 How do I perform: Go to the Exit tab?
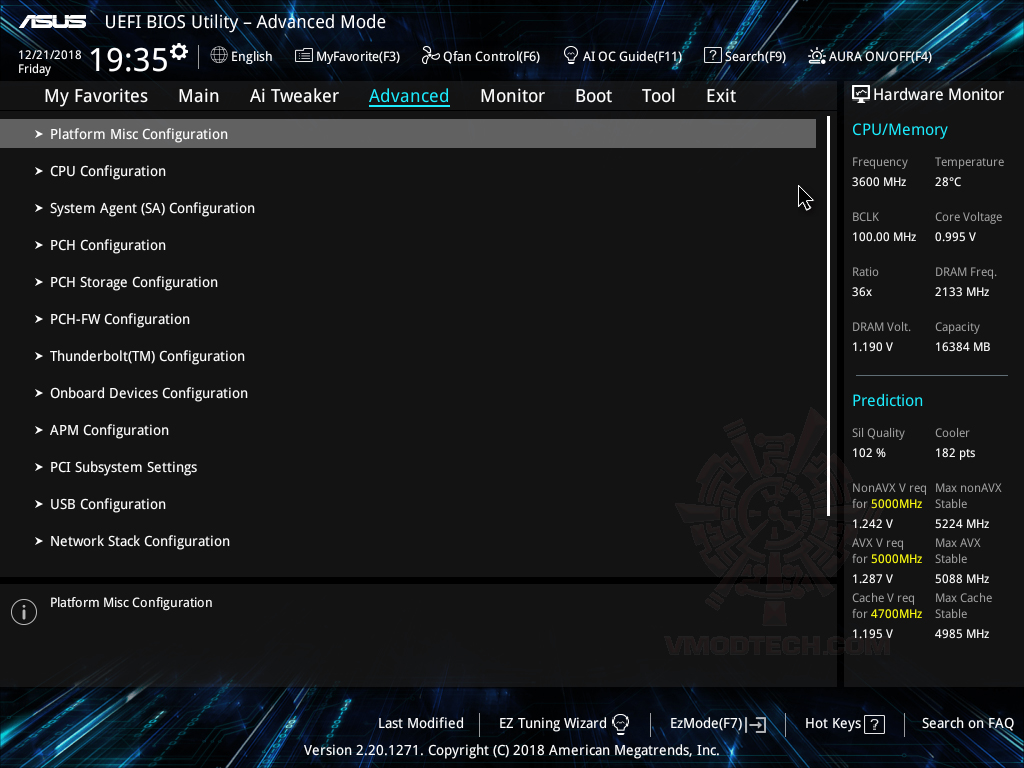coord(721,96)
